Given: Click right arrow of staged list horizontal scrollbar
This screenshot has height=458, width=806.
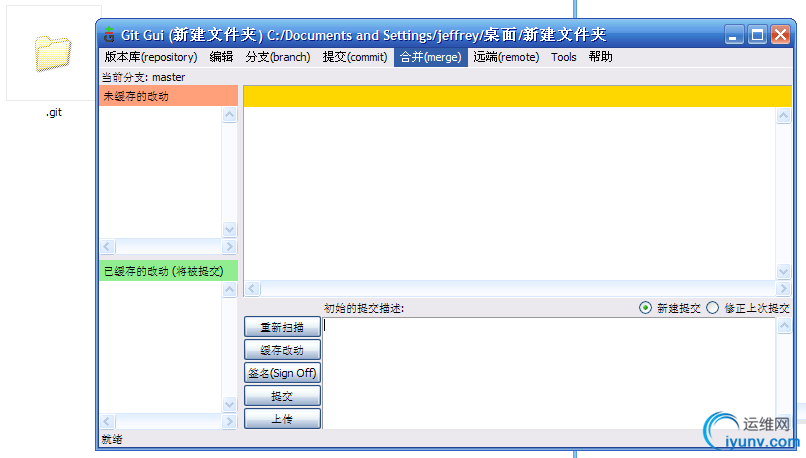Looking at the screenshot, I should (229, 422).
